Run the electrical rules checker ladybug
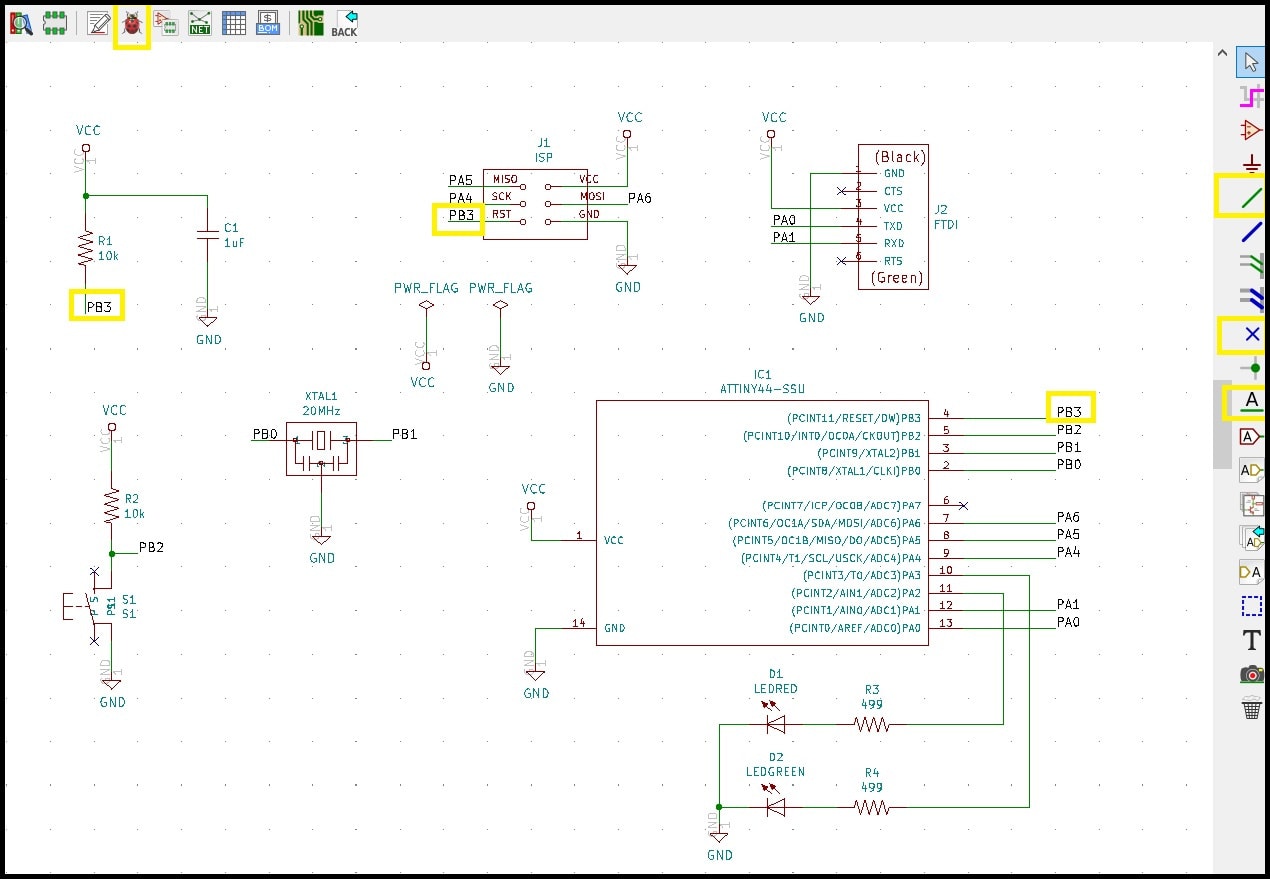The width and height of the screenshot is (1270, 879). [132, 24]
